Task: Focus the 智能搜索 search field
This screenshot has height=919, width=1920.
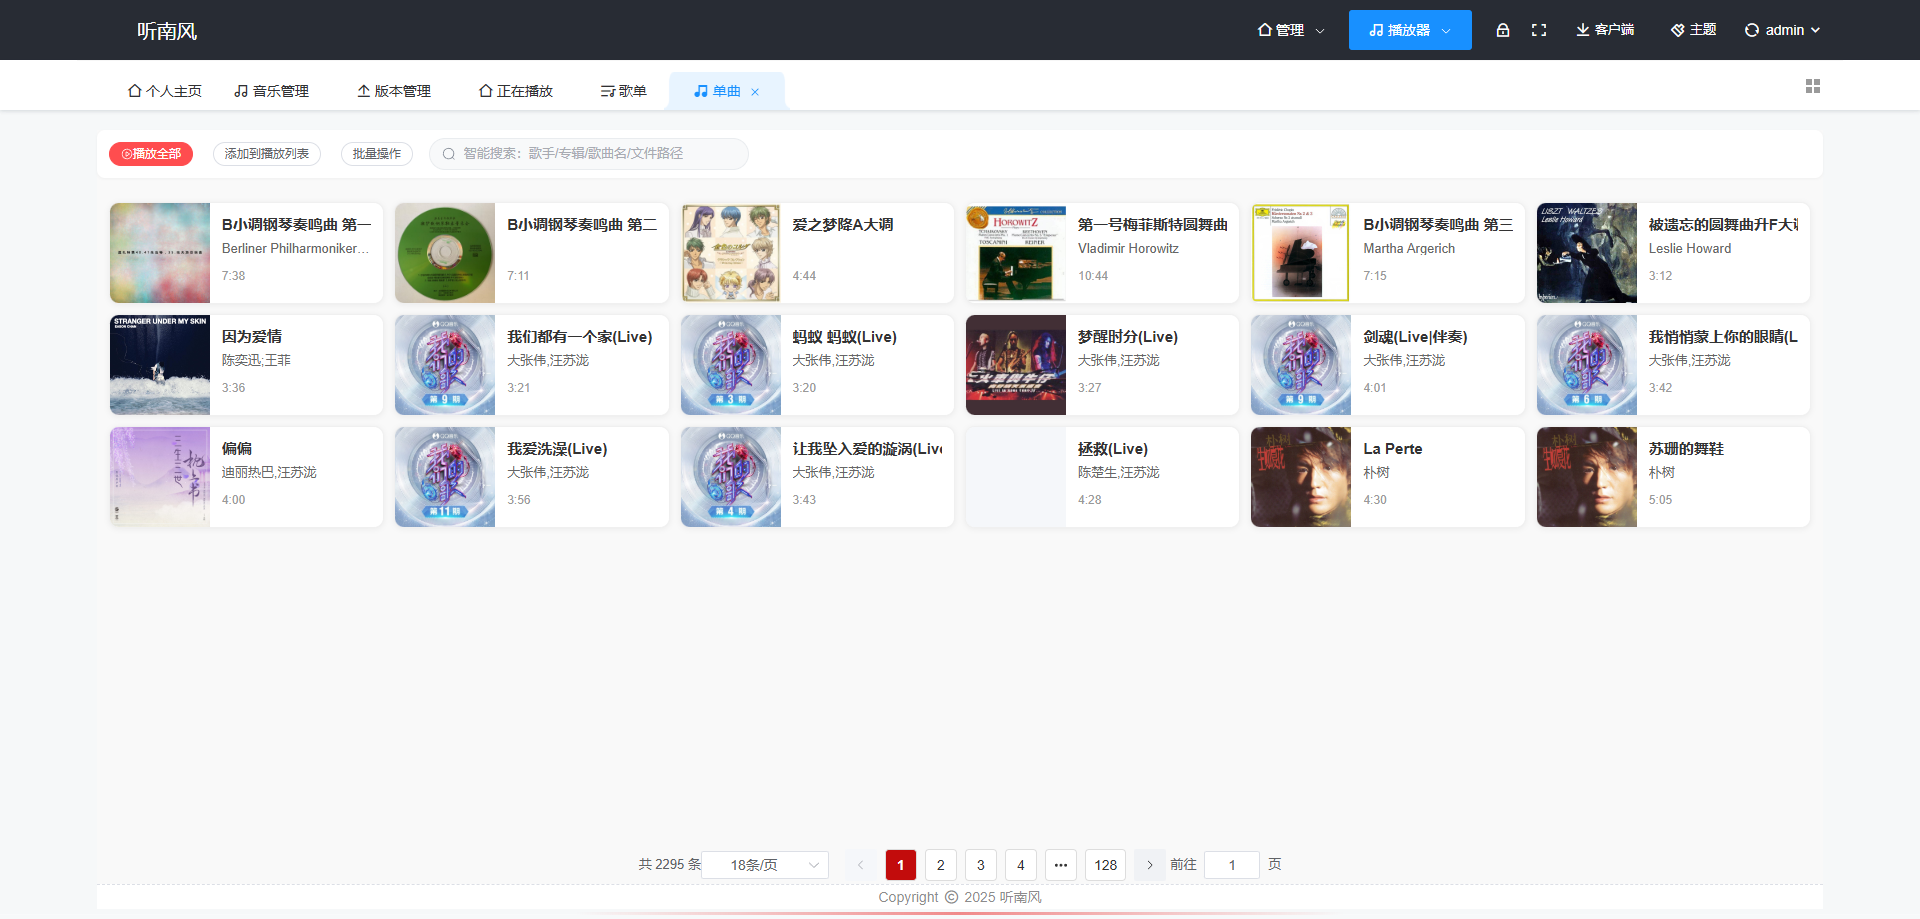Action: pyautogui.click(x=589, y=154)
